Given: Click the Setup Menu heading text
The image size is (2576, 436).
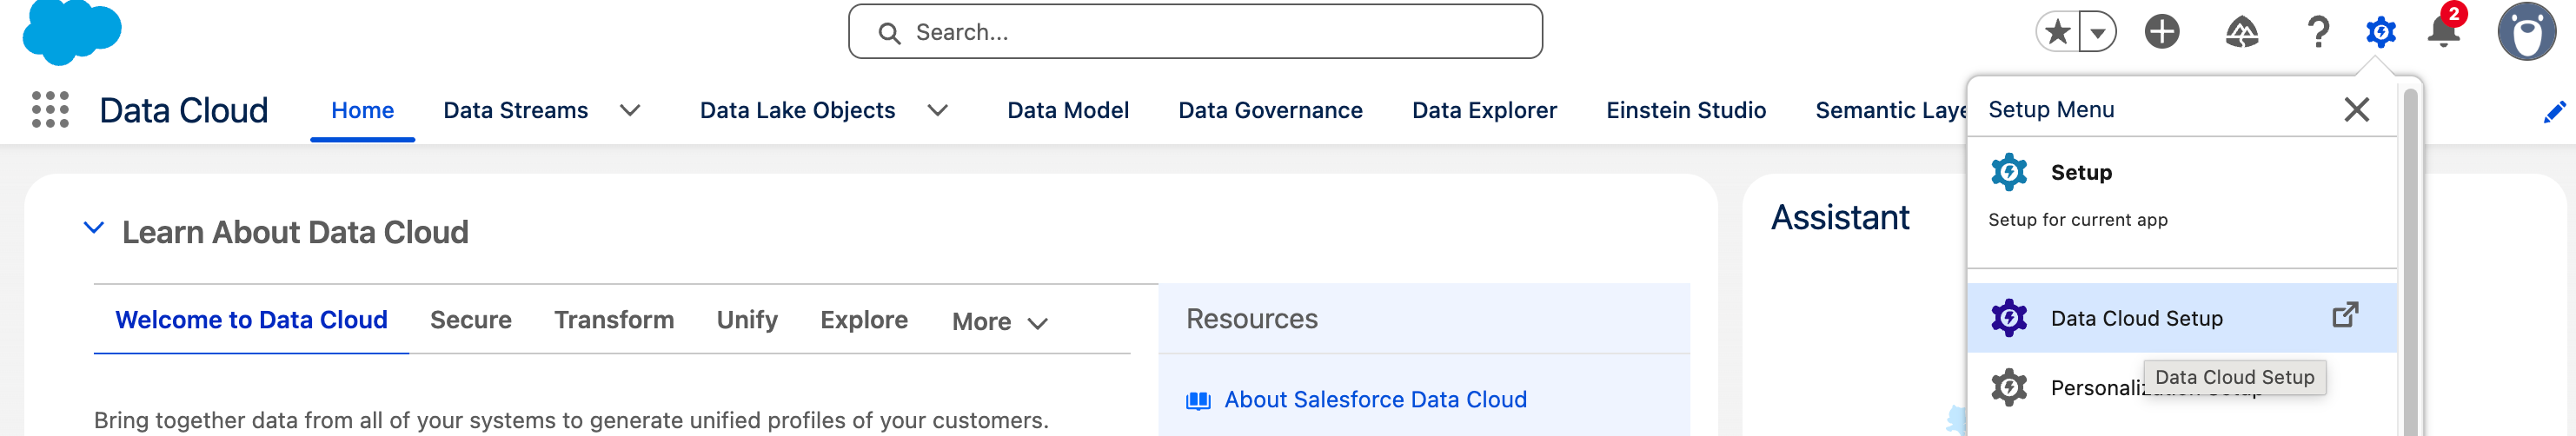Looking at the screenshot, I should (2051, 109).
